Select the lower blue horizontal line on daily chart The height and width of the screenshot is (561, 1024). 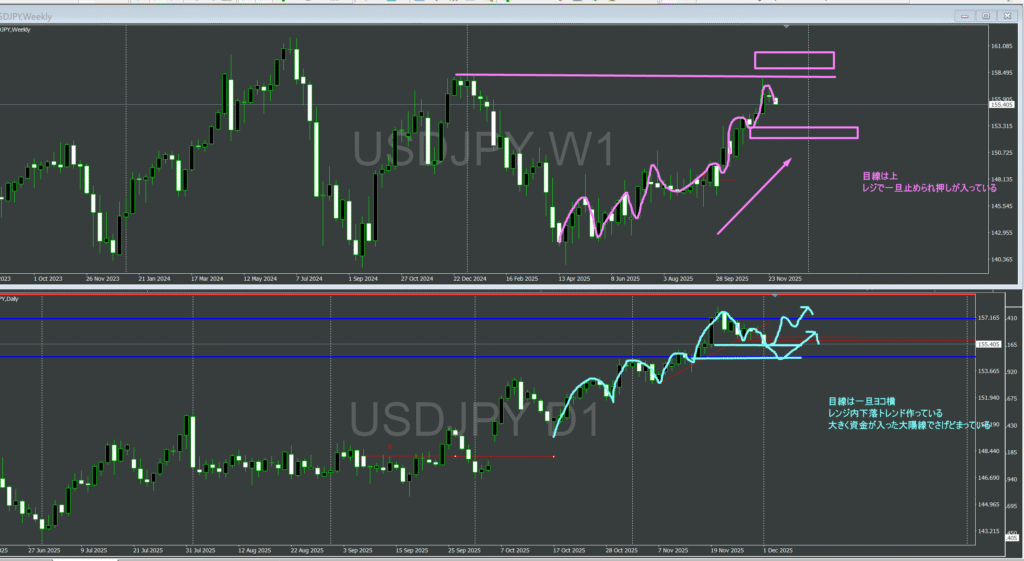click(x=300, y=357)
